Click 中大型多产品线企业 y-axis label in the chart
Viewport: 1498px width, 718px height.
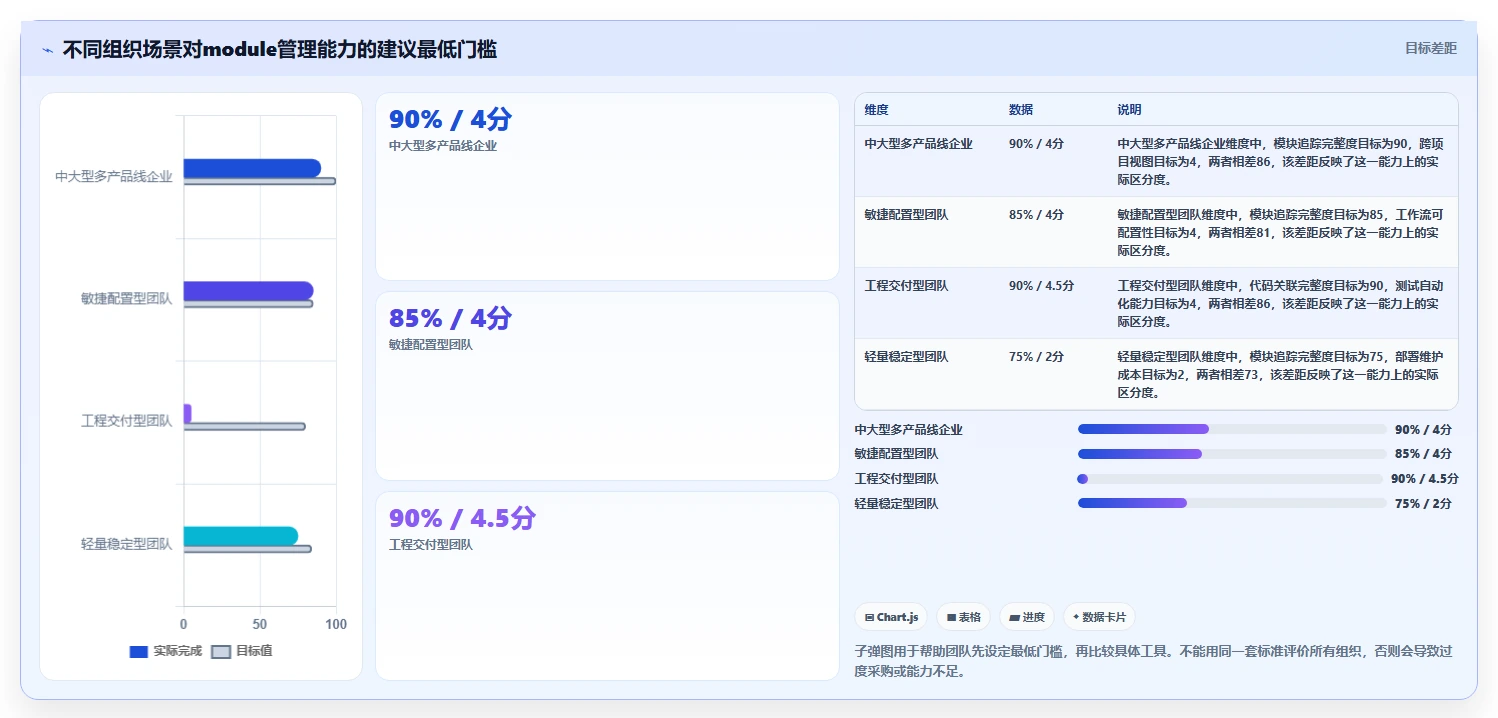[x=114, y=176]
